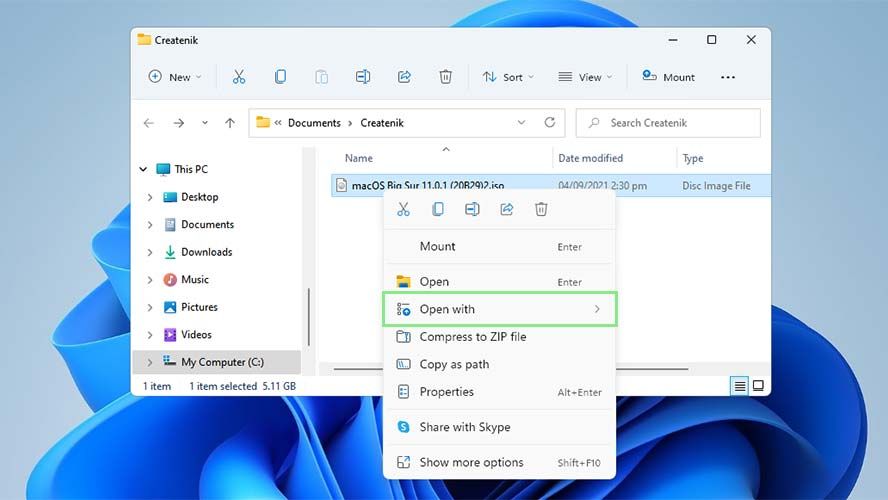Click the Createnik folder icon in the title bar
Viewport: 888px width, 500px height.
tap(144, 40)
